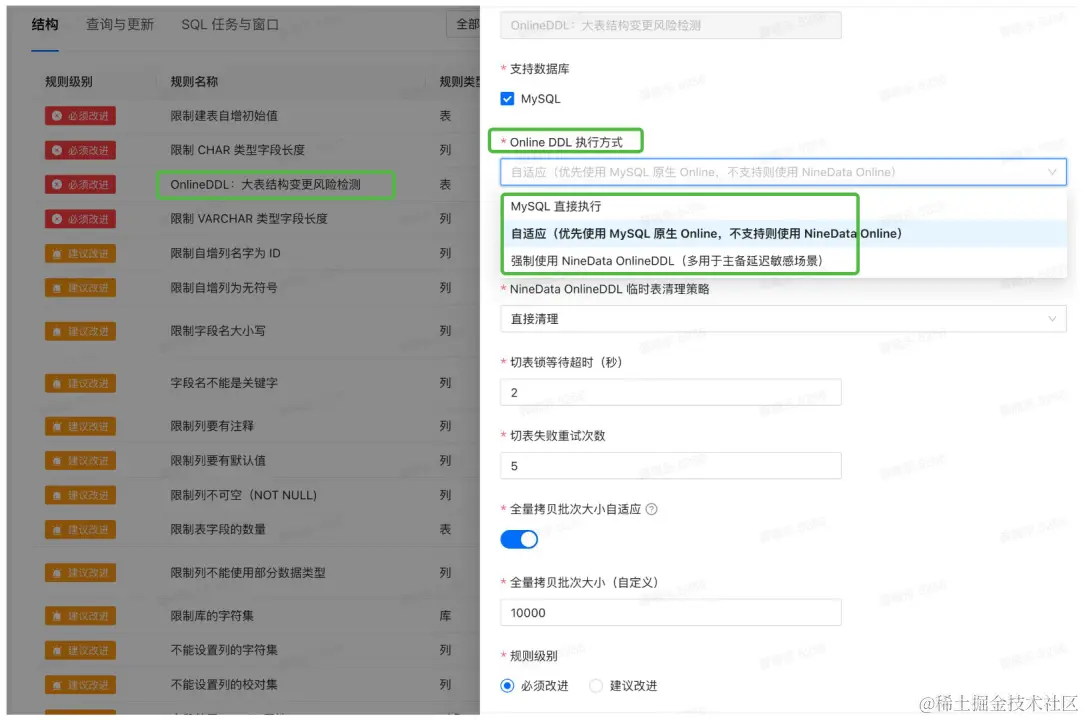Image resolution: width=1085 pixels, height=720 pixels.
Task: Click the 建议改进 badge on 限制字段名大小写 row
Action: click(80, 331)
